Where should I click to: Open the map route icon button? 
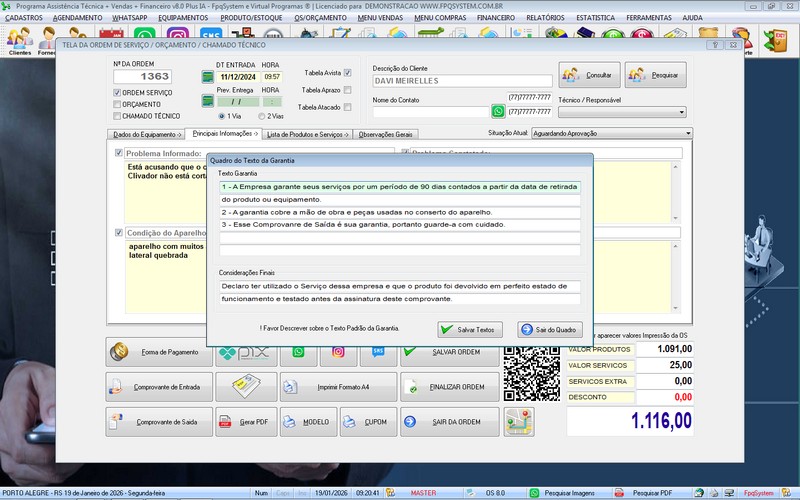(x=519, y=422)
